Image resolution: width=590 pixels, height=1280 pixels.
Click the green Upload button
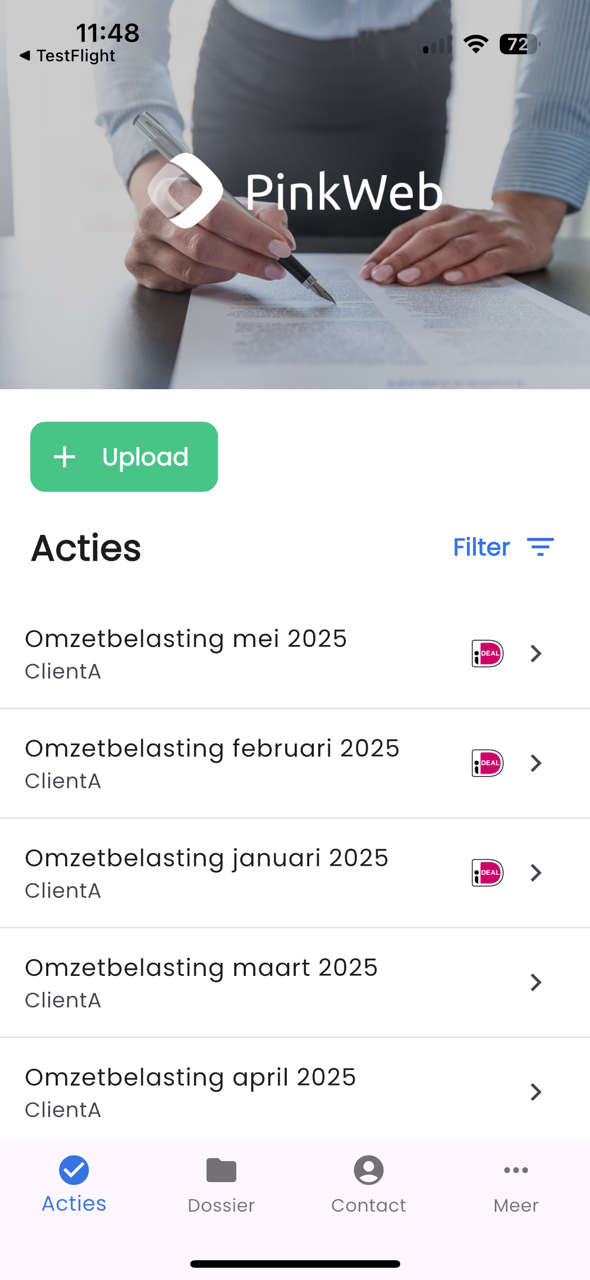pyautogui.click(x=124, y=457)
